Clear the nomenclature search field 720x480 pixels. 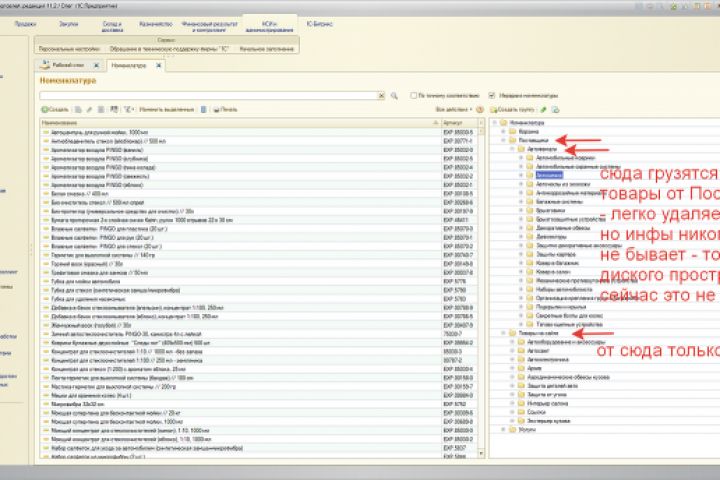coord(381,96)
